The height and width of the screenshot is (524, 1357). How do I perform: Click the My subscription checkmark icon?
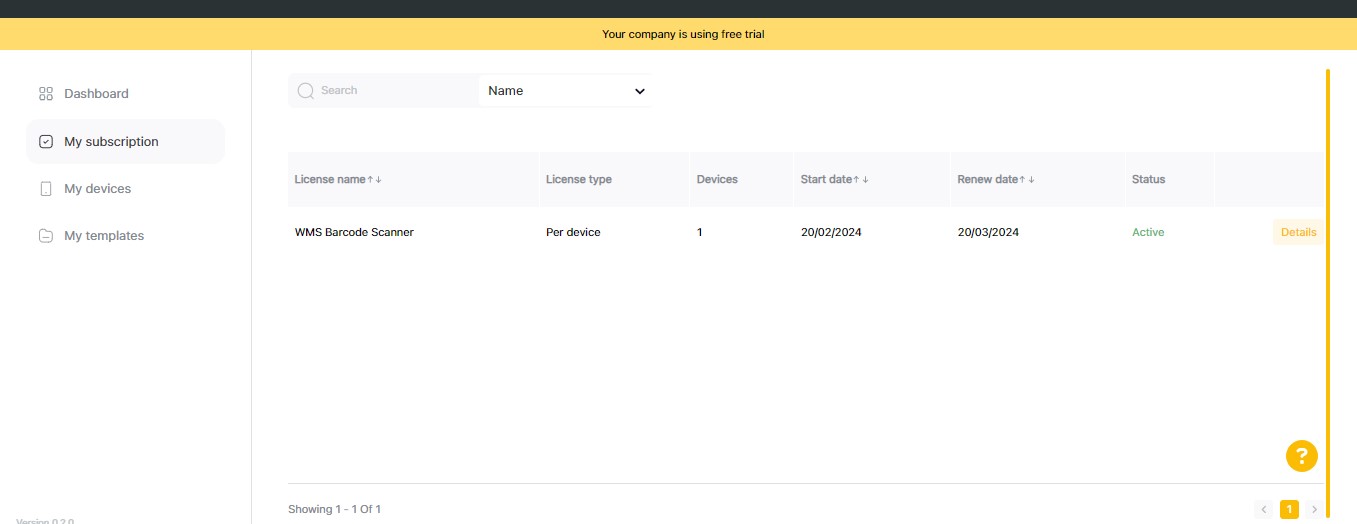click(45, 142)
